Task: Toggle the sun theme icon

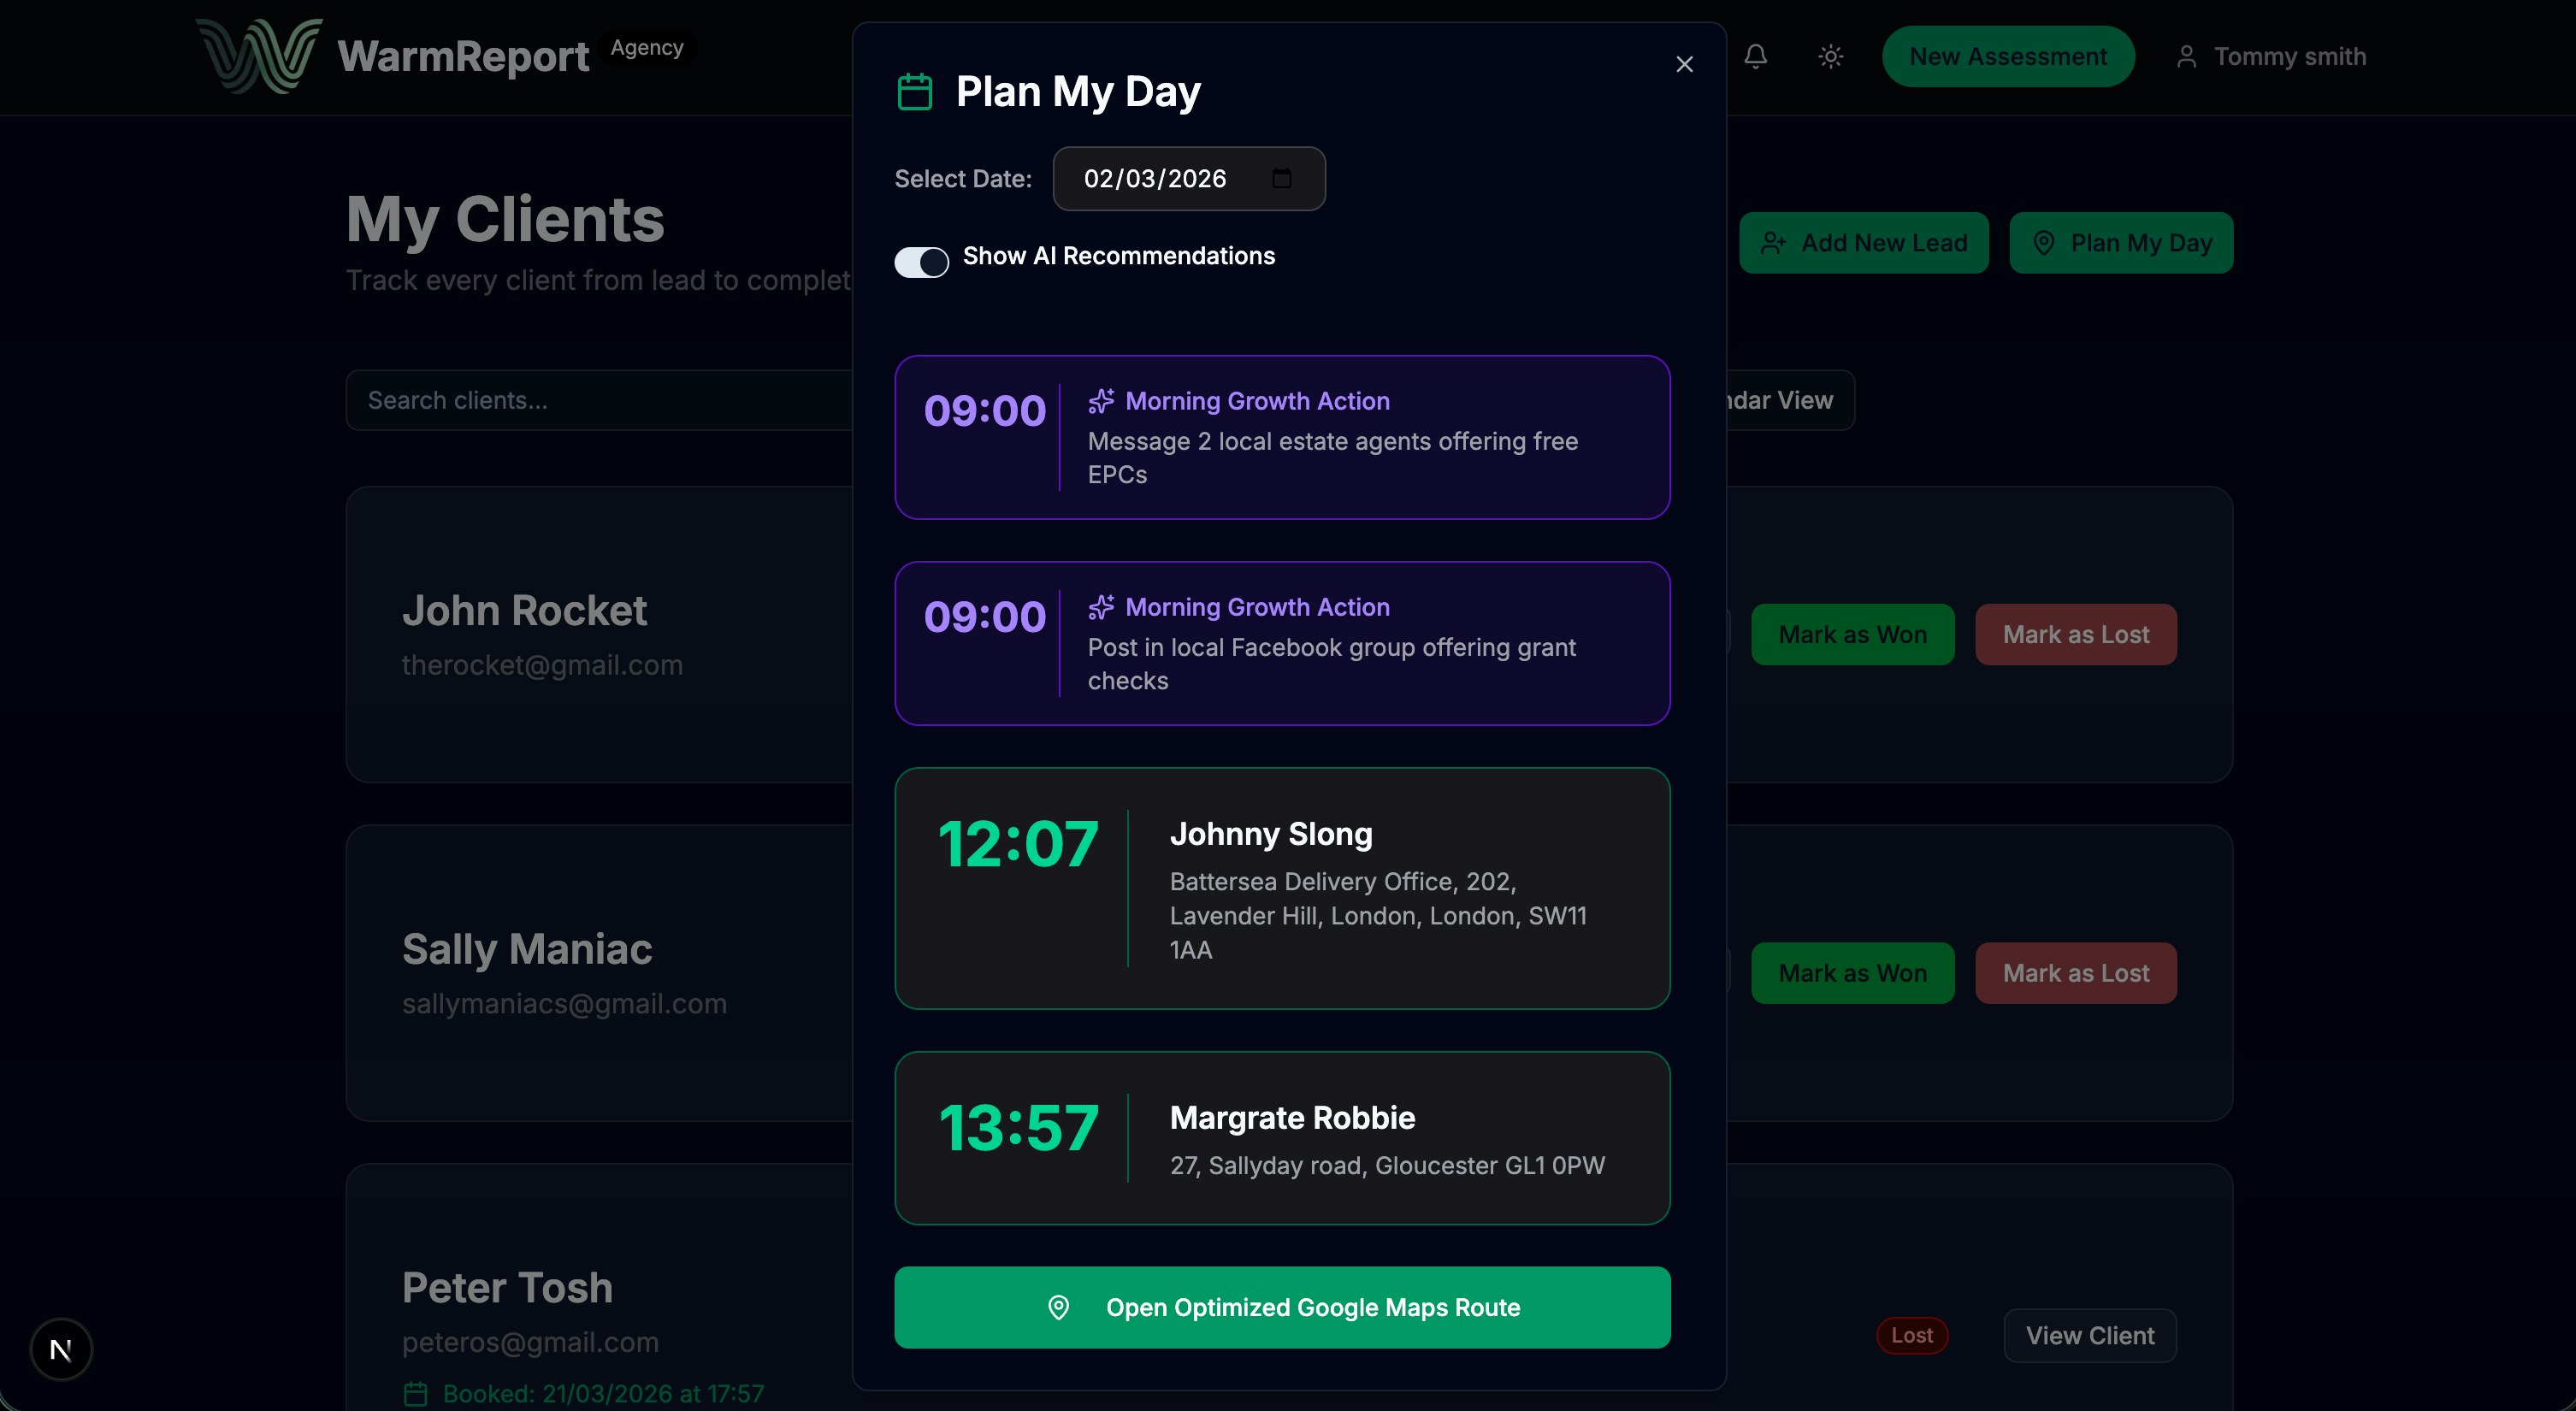Action: [1830, 56]
